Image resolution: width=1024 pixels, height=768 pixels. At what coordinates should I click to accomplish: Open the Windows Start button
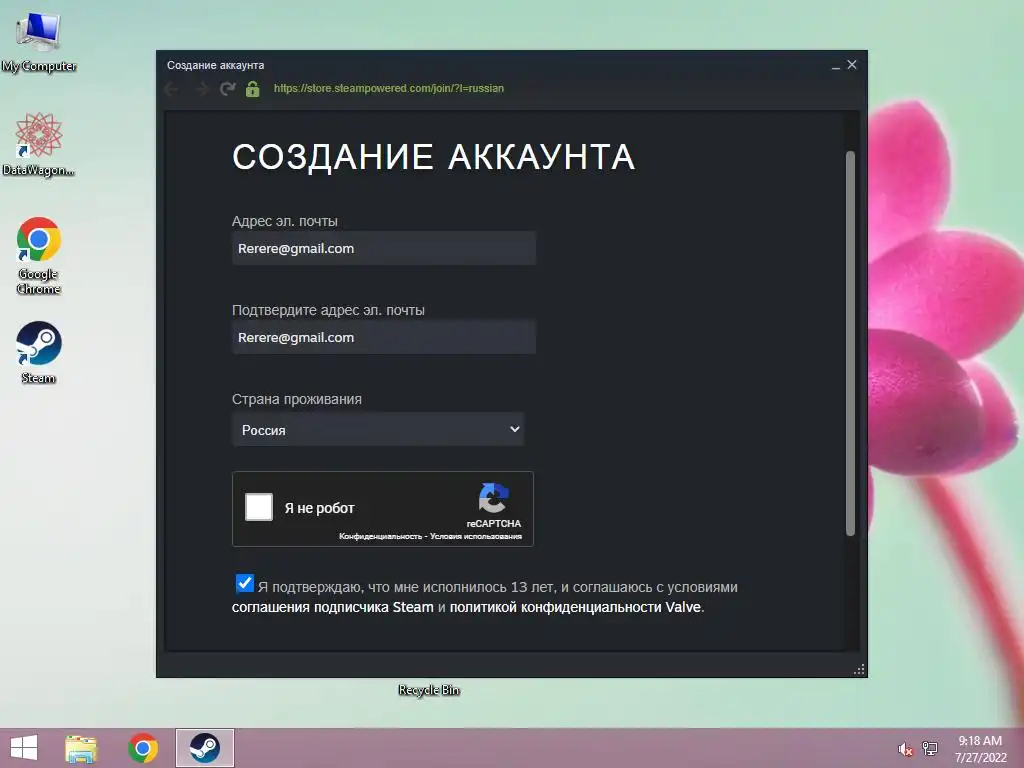tap(24, 748)
